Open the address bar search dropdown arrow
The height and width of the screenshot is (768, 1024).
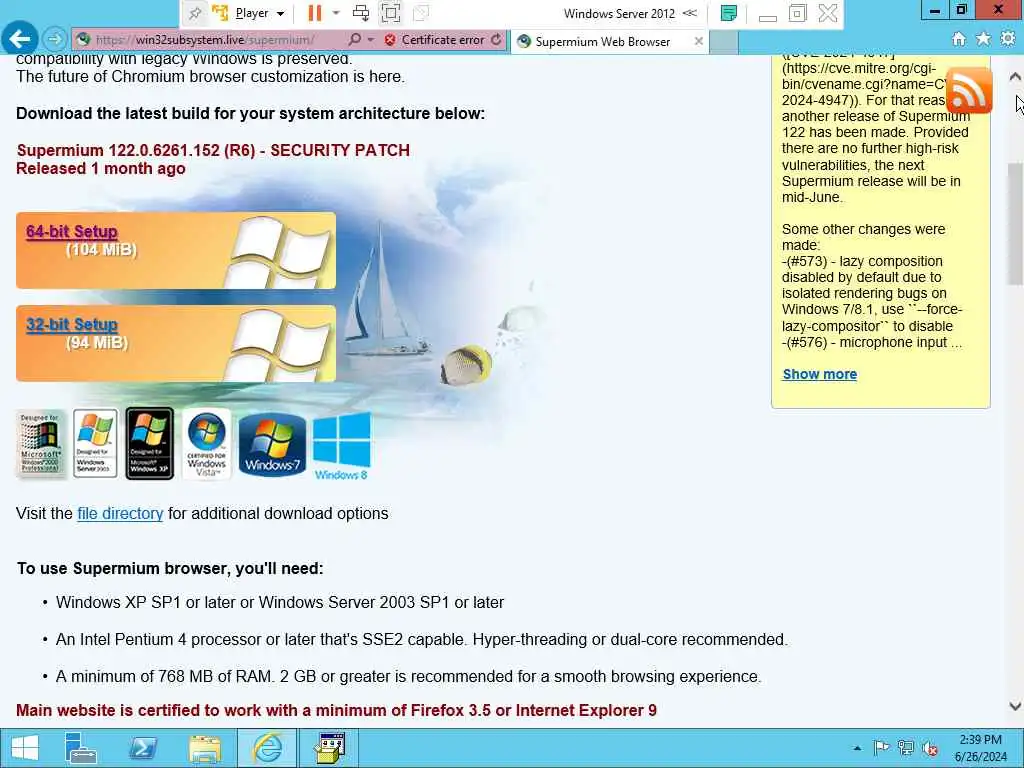[x=370, y=40]
